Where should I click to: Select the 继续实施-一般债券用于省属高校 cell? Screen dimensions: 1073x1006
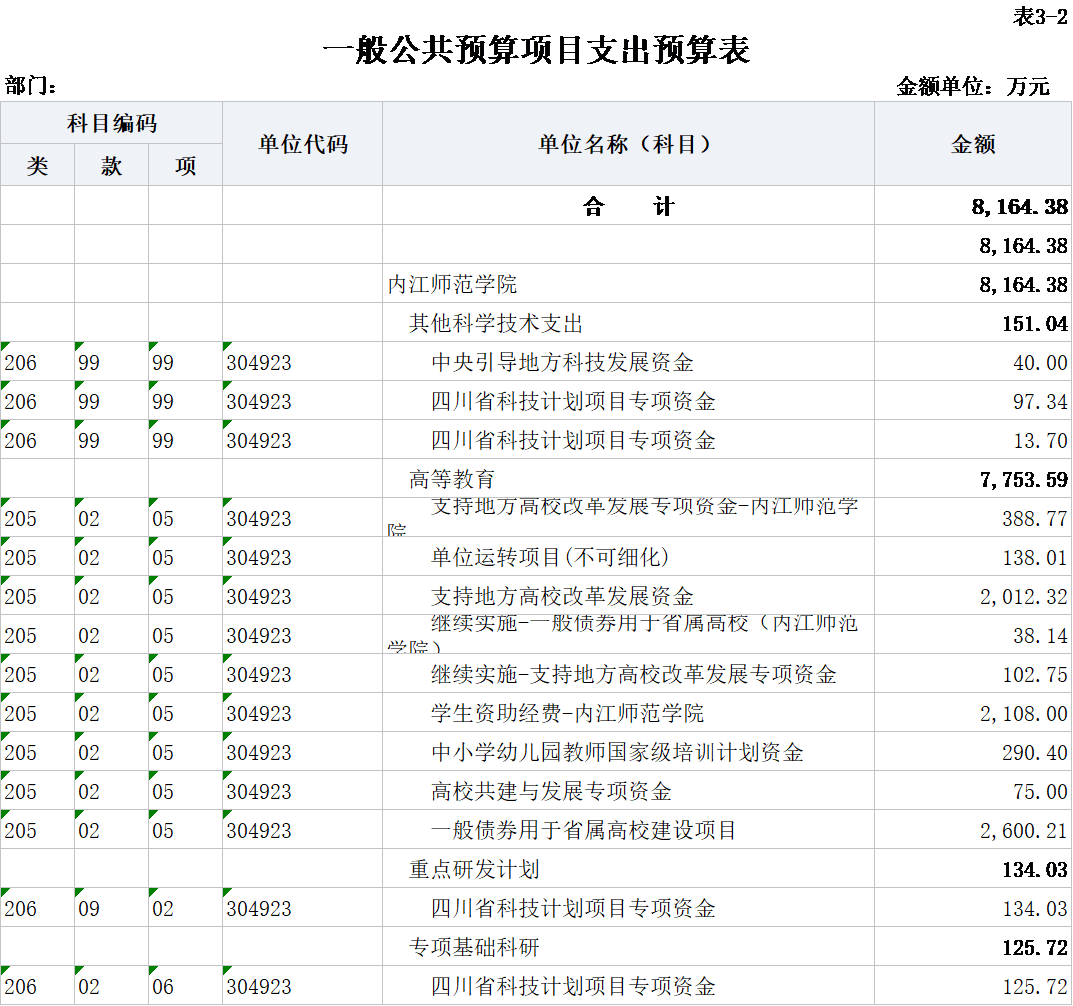(x=628, y=634)
